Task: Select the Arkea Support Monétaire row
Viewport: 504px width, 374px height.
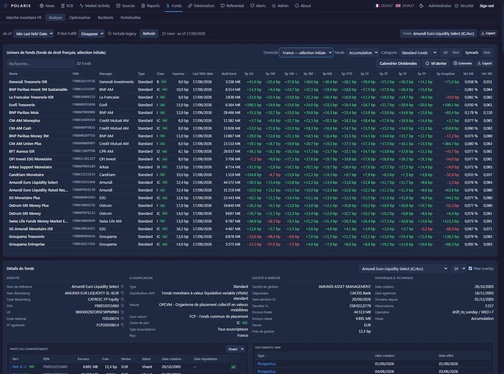Action: pyautogui.click(x=250, y=167)
